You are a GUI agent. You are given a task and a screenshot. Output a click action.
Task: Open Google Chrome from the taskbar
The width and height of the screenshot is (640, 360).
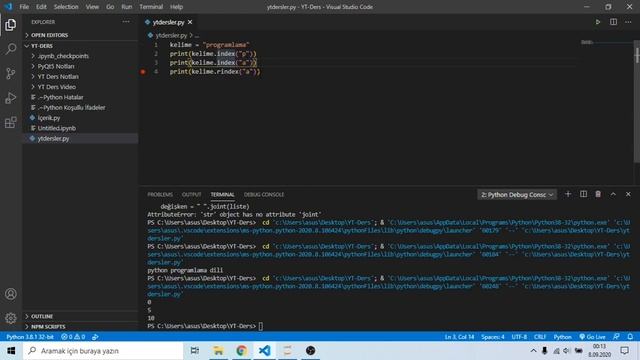click(241, 351)
